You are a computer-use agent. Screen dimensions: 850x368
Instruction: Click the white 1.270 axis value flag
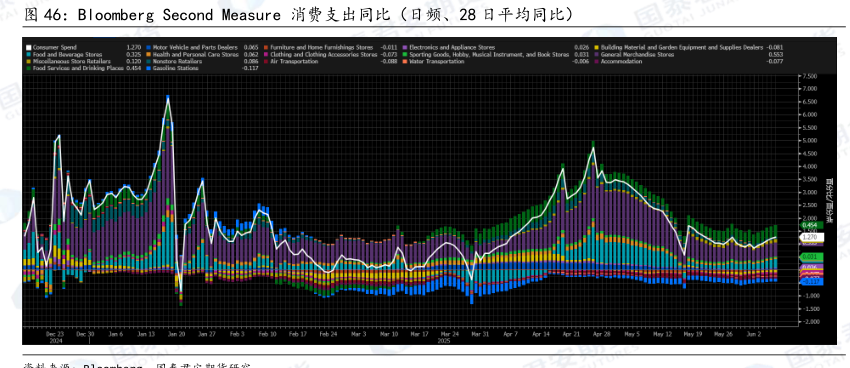(812, 237)
